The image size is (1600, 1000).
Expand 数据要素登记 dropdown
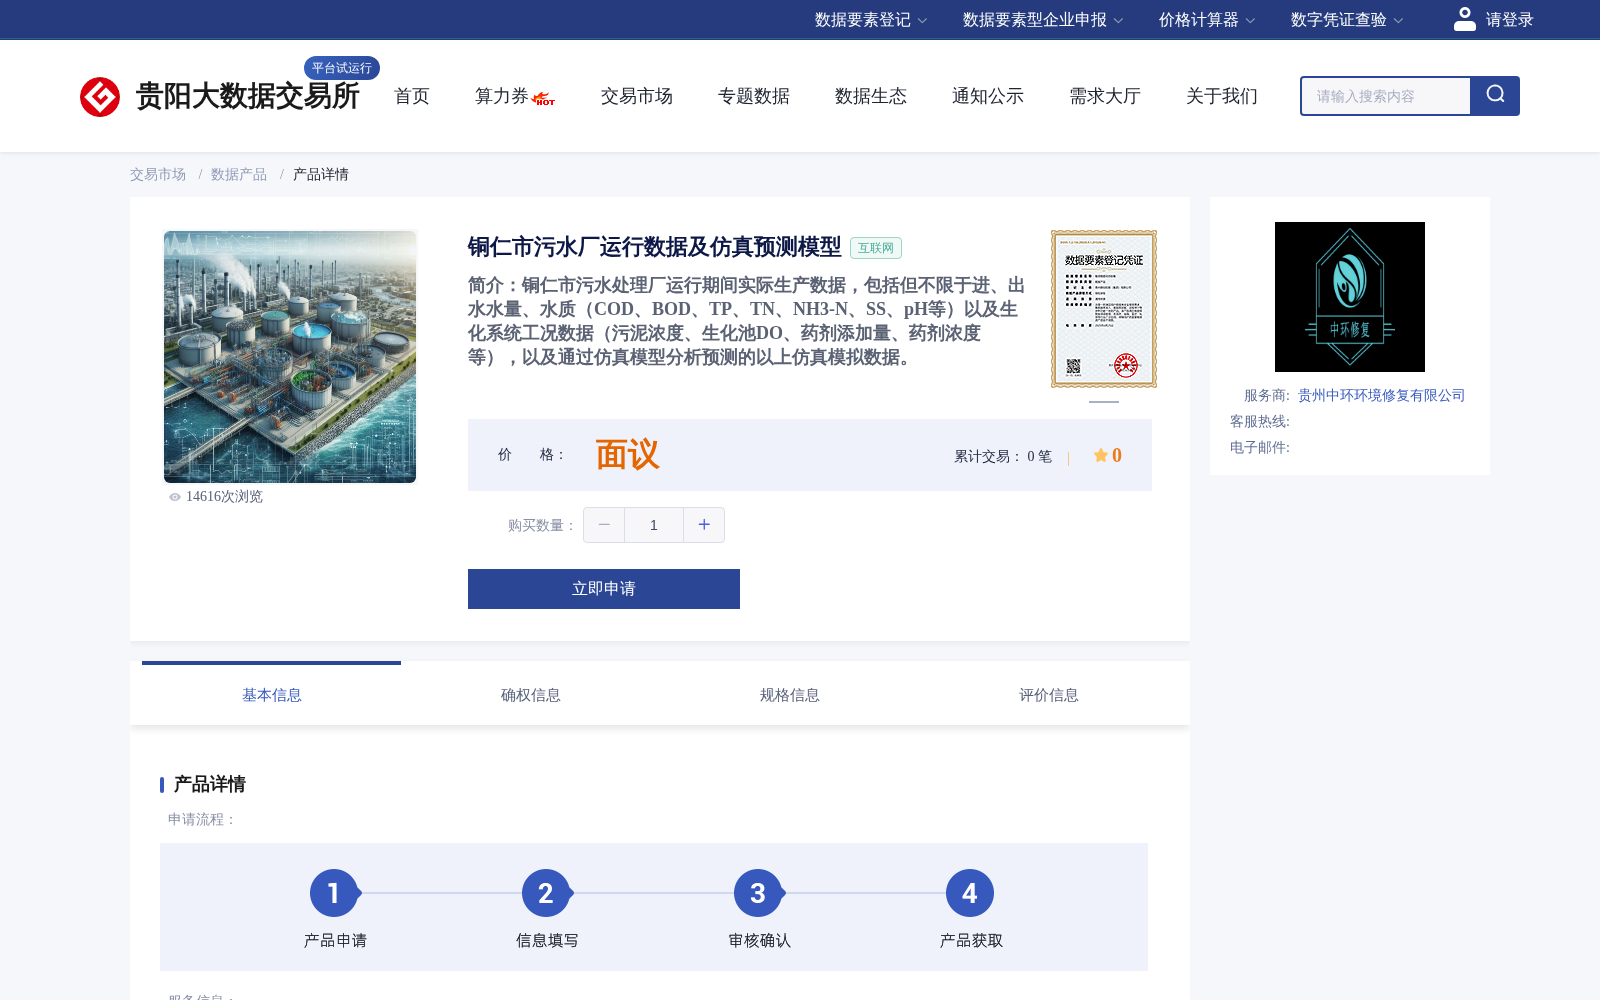coord(871,20)
